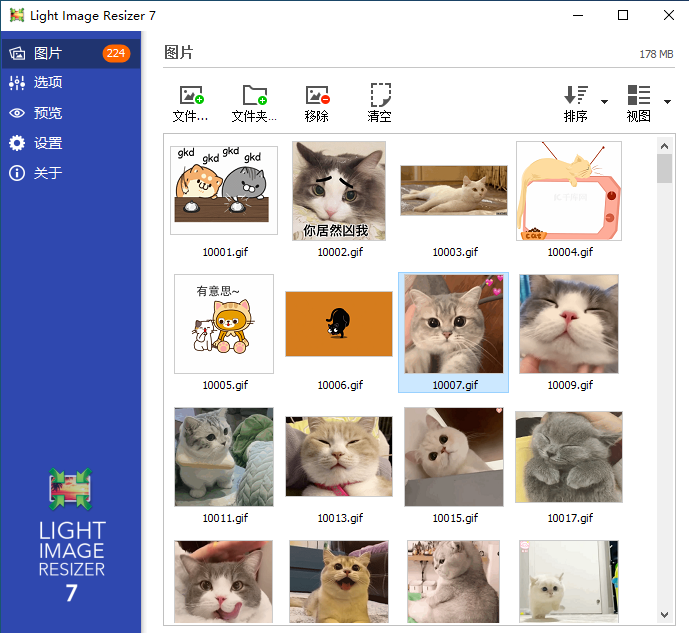Select thumbnail 10009.gif smiling cat
The width and height of the screenshot is (689, 633).
coord(569,324)
